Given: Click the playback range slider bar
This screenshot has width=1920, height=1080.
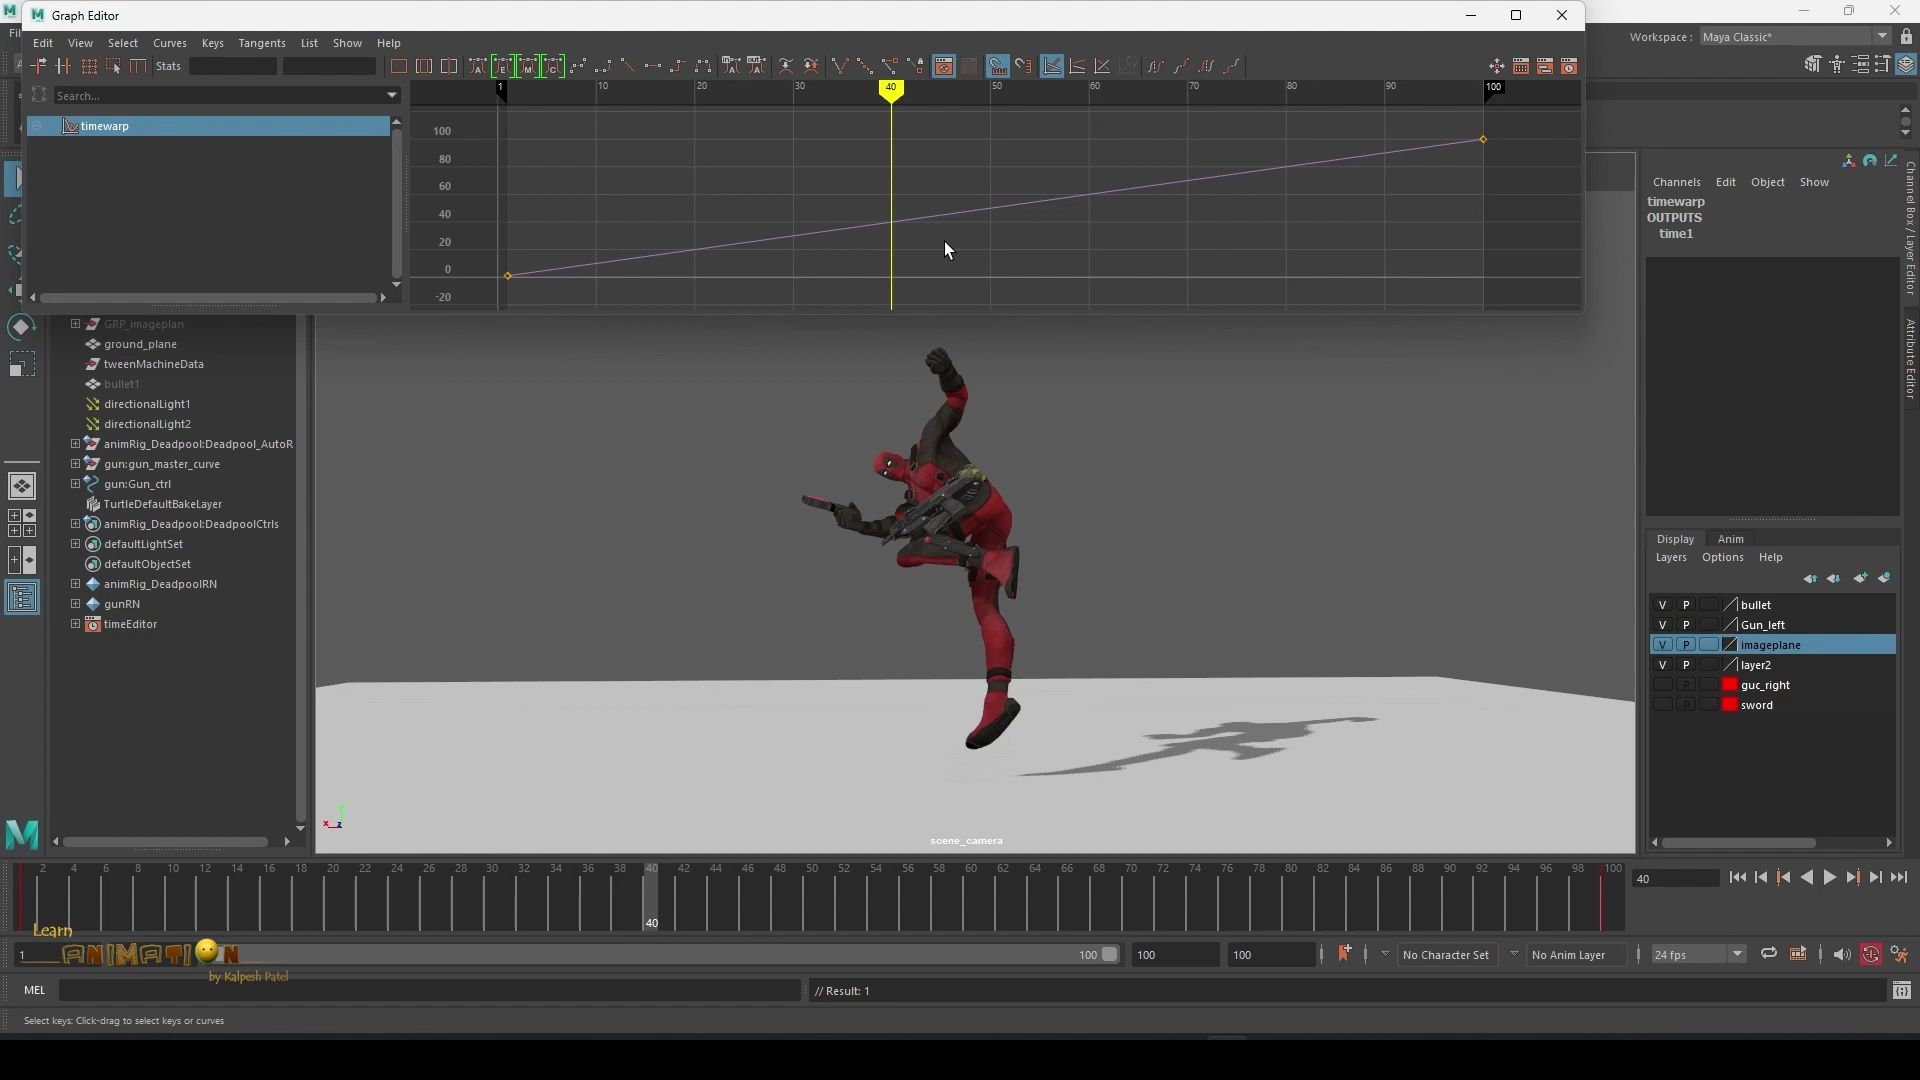Looking at the screenshot, I should (567, 955).
